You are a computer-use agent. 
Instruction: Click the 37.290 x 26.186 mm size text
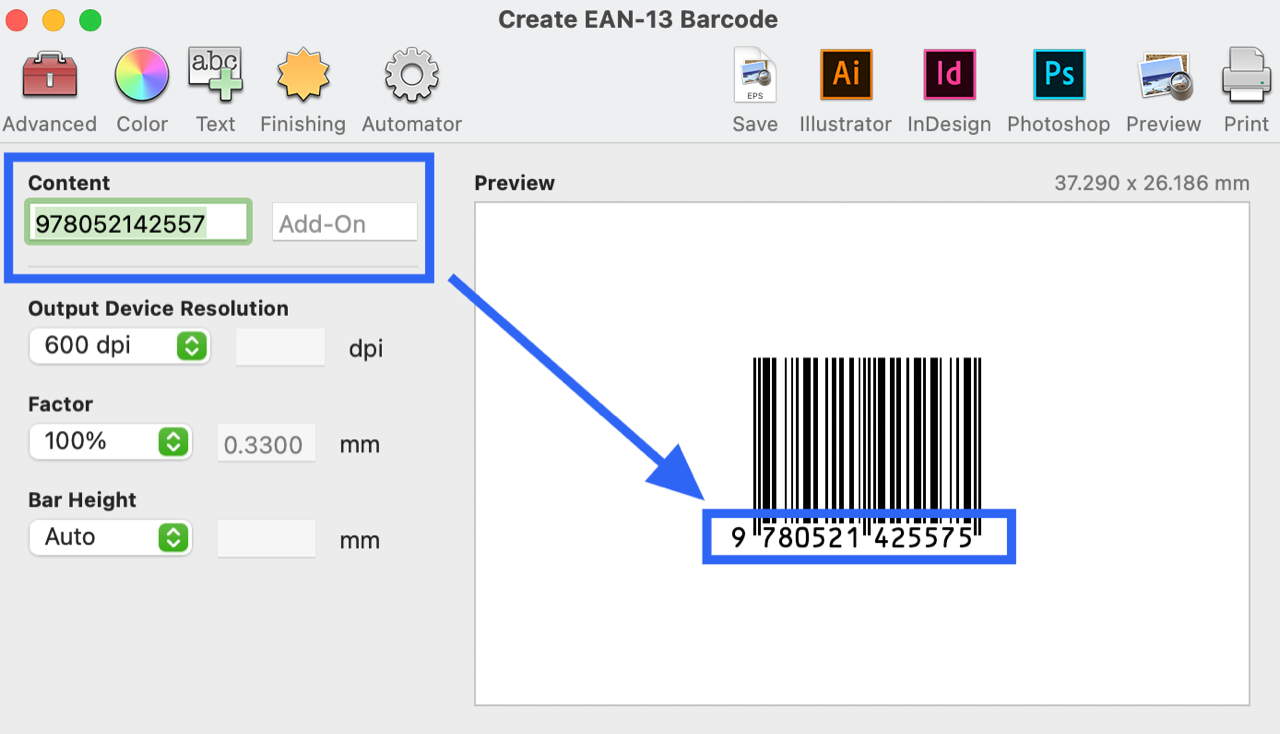click(x=1152, y=183)
